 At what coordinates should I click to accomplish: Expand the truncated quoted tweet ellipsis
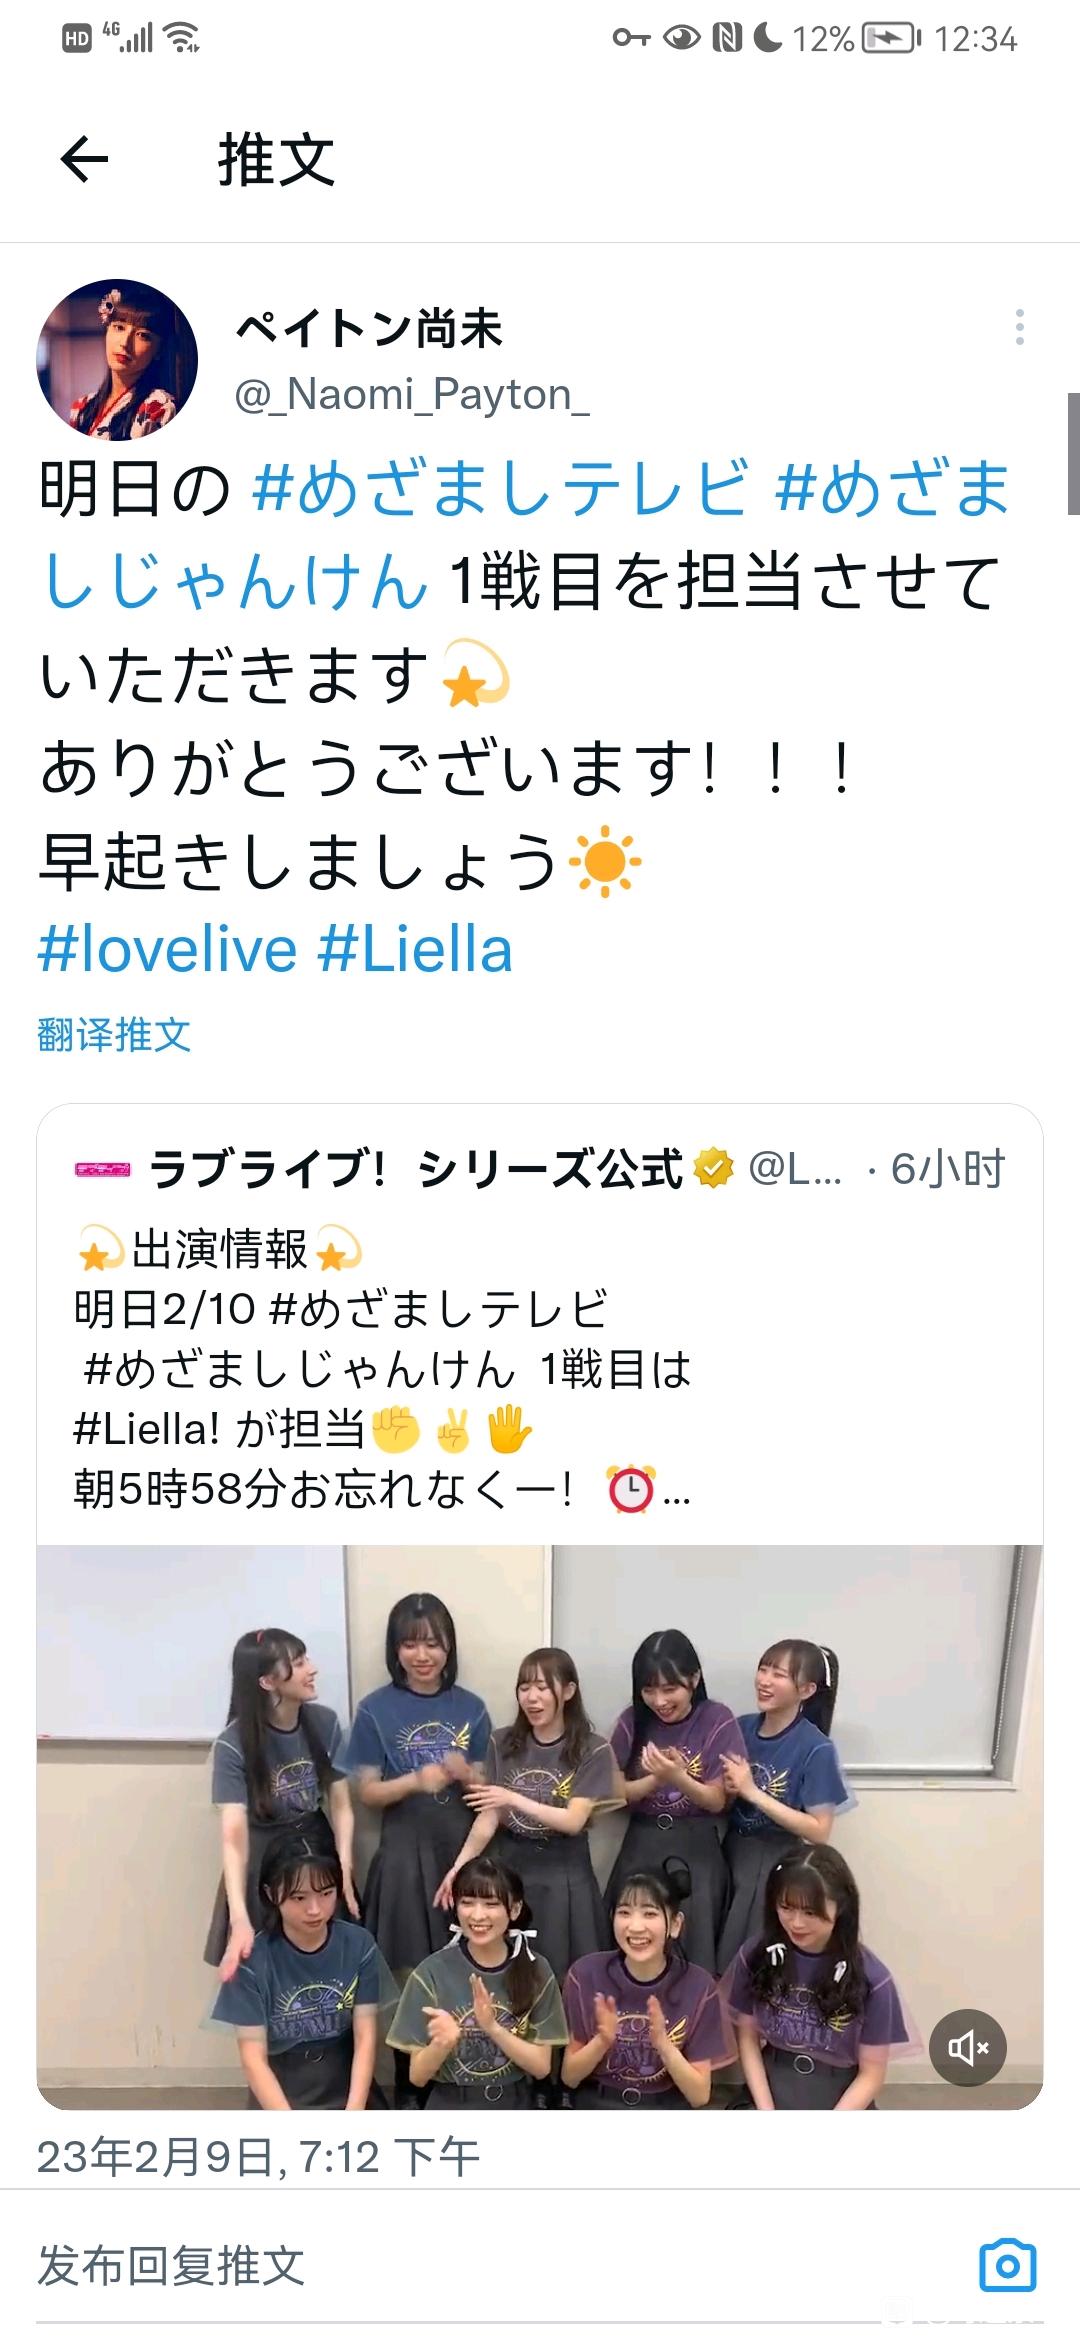(677, 1493)
